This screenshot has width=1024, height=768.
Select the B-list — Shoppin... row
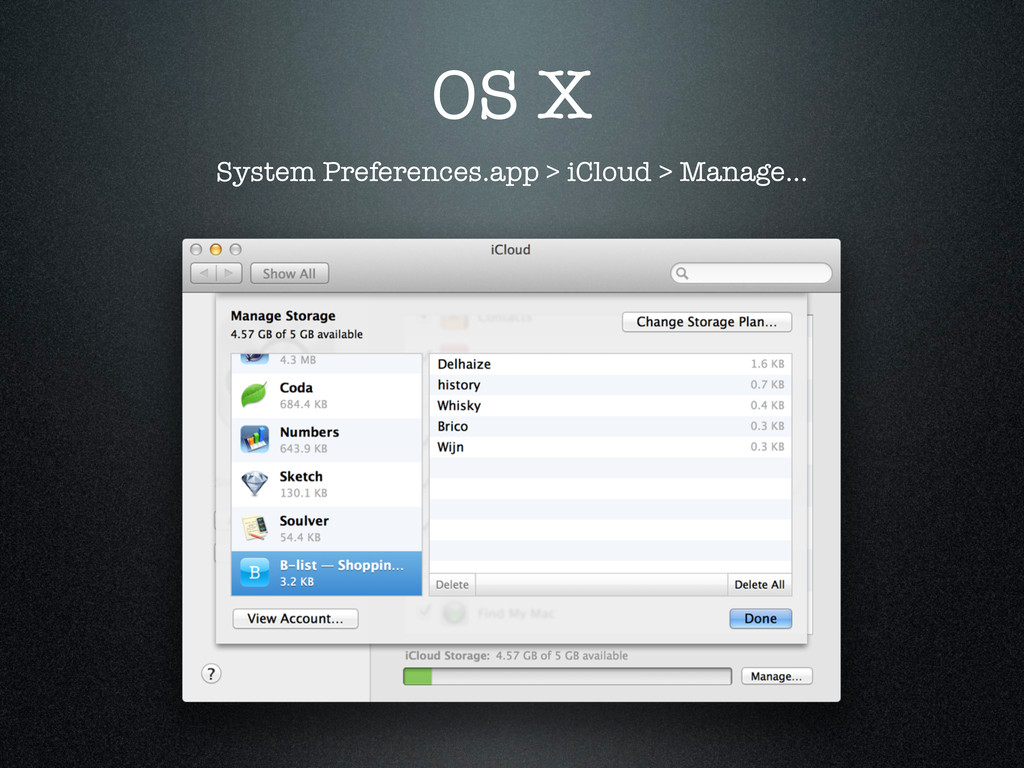click(327, 573)
